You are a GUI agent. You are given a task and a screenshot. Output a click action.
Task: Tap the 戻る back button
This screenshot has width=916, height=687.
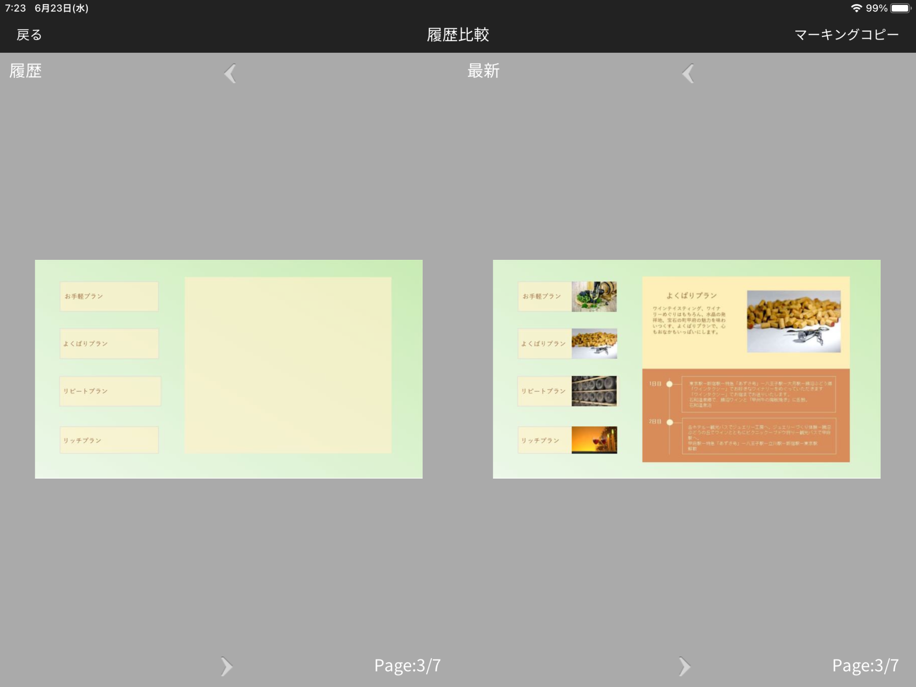[29, 35]
